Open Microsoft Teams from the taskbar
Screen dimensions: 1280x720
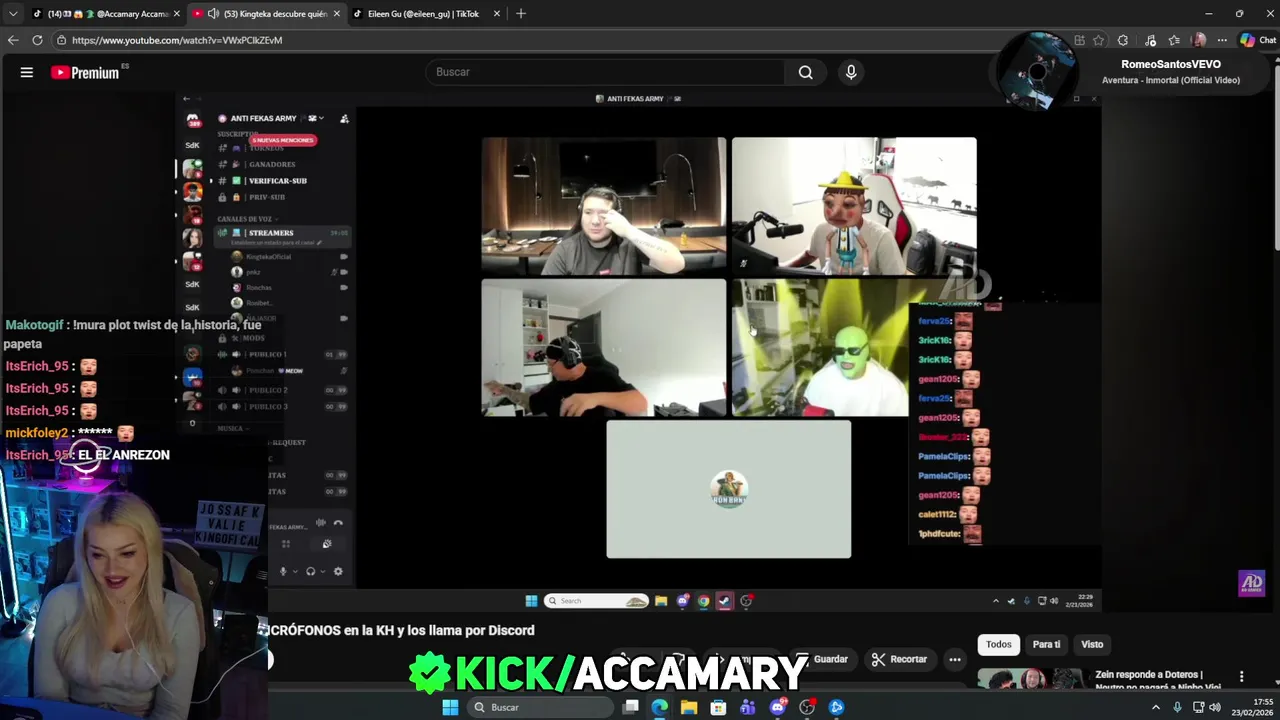[748, 708]
